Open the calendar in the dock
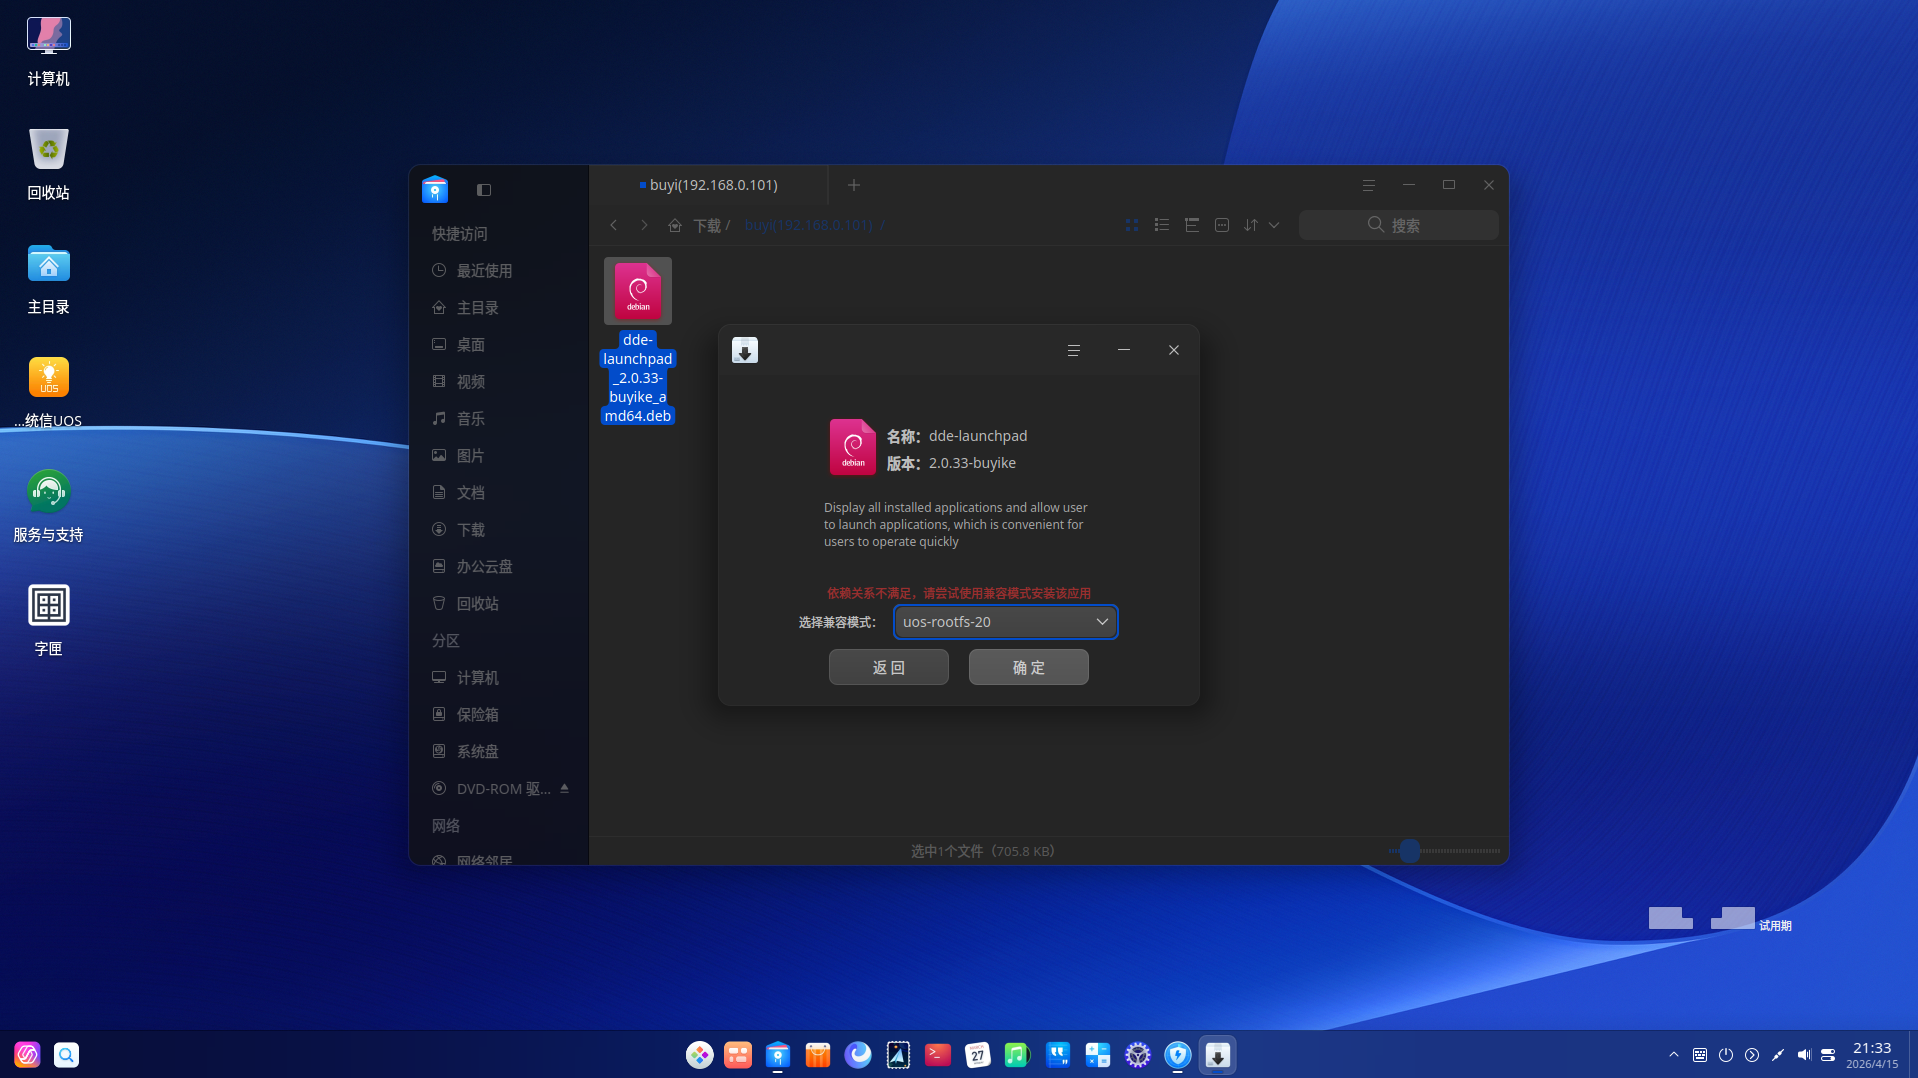 click(x=977, y=1055)
